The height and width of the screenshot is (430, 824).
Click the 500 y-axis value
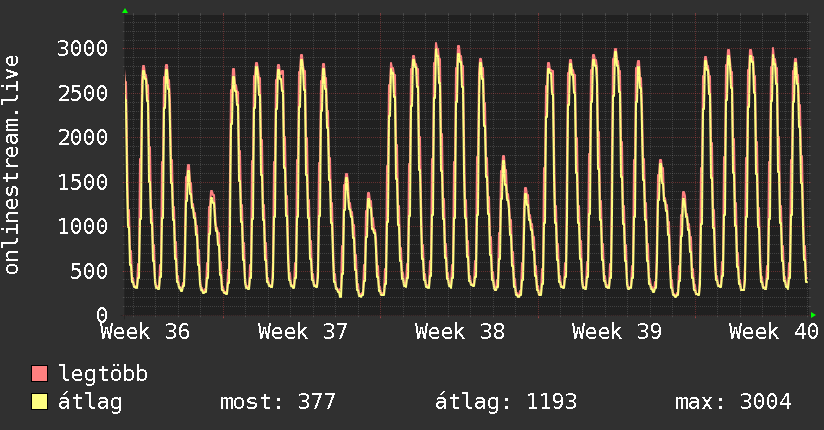89,271
